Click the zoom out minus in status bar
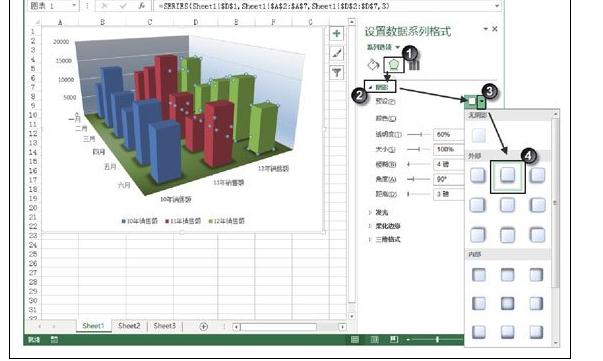This screenshot has width=603, height=361. click(x=408, y=339)
